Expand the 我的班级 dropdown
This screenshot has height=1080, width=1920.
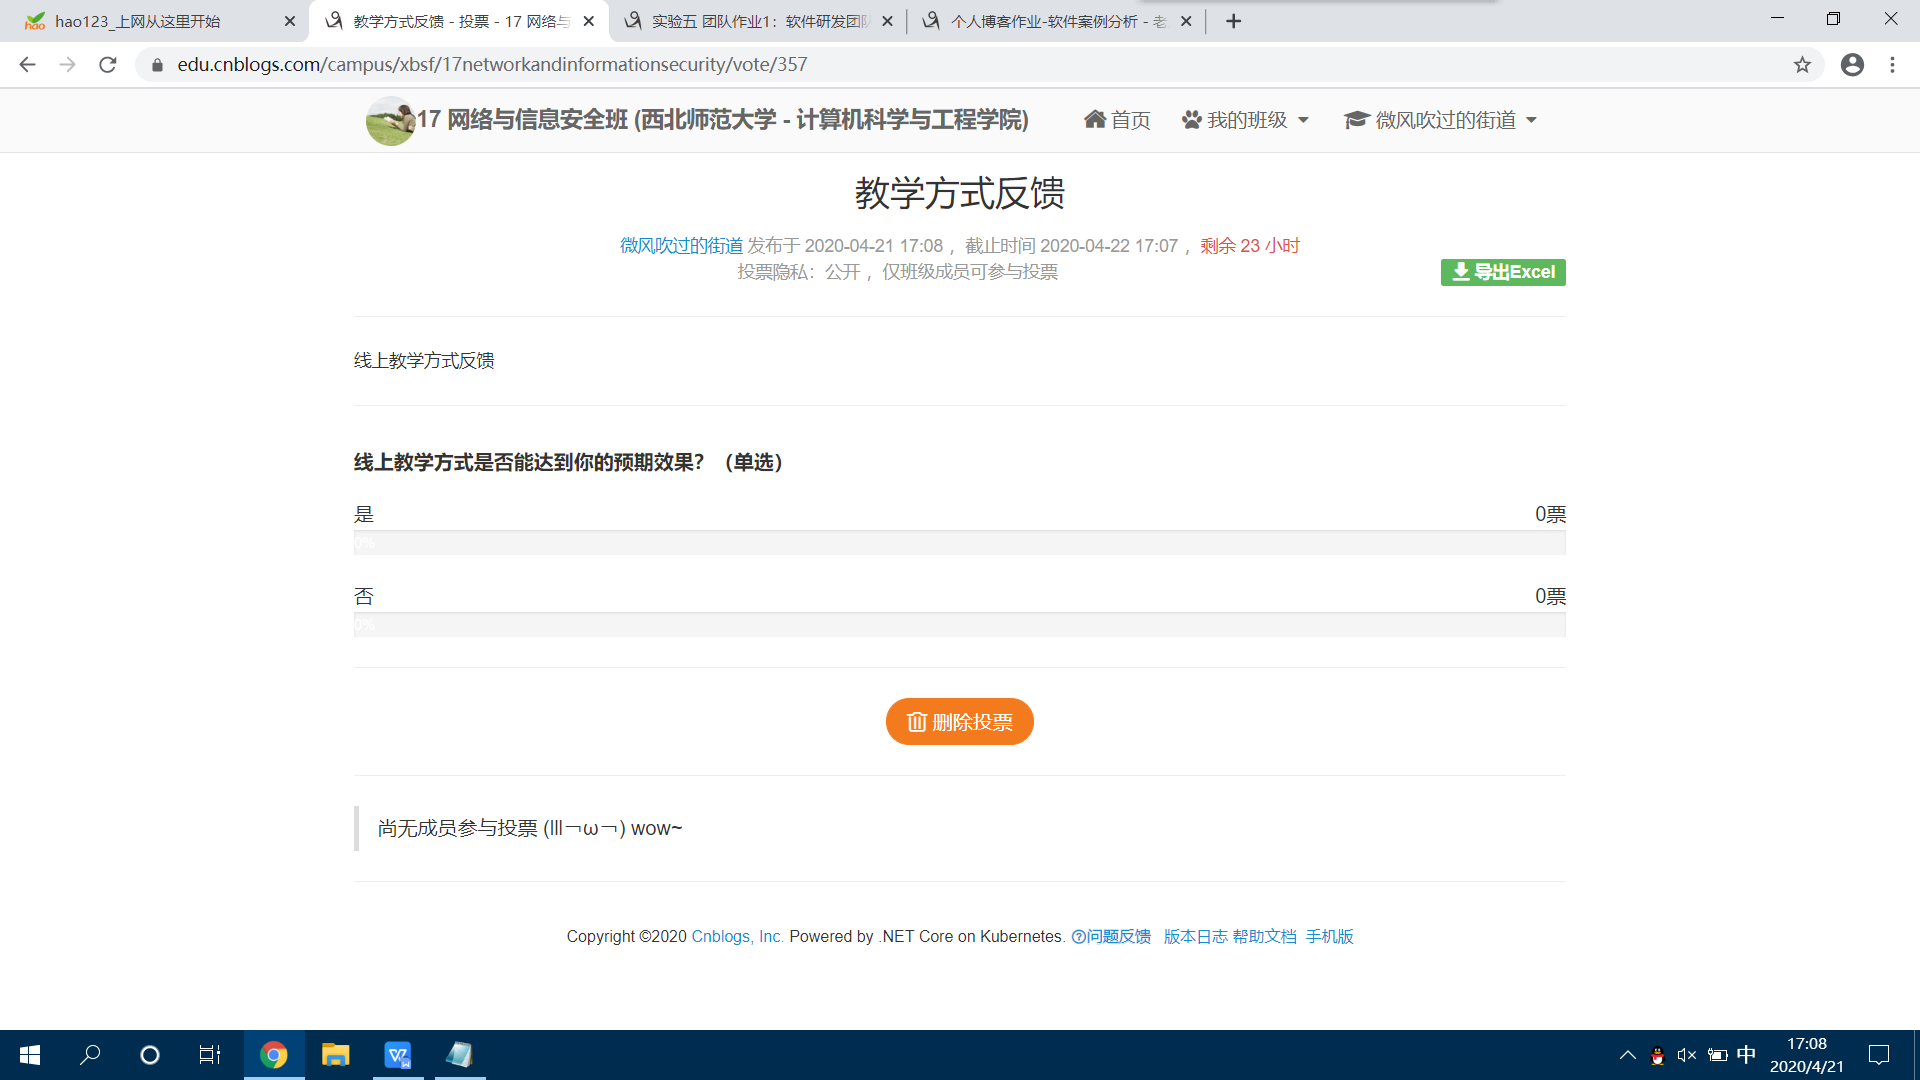coord(1245,120)
